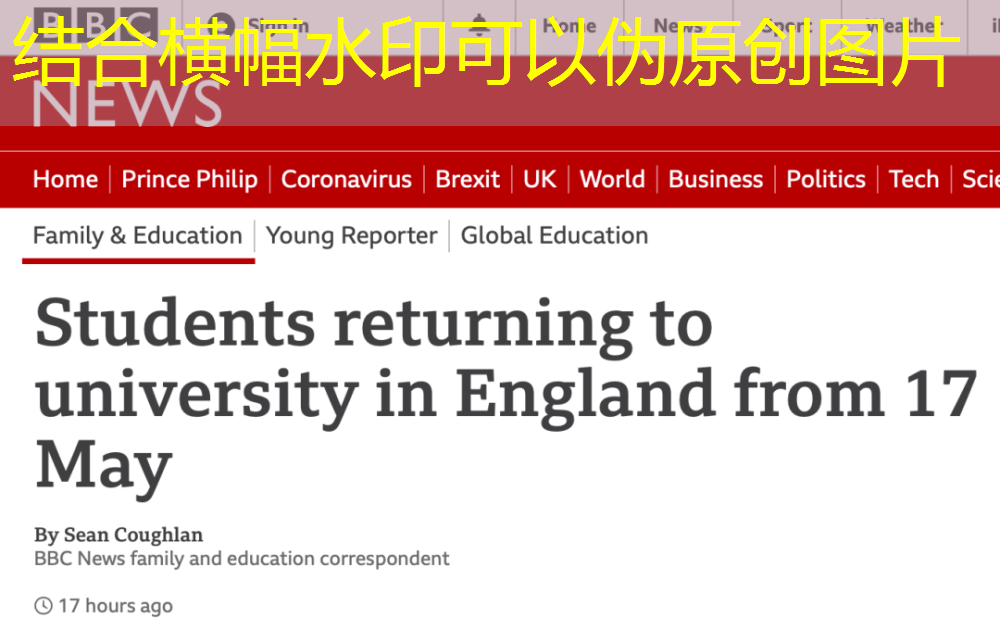This screenshot has height=630, width=1000.
Task: Click the BBC blocks logo
Action: [x=95, y=24]
